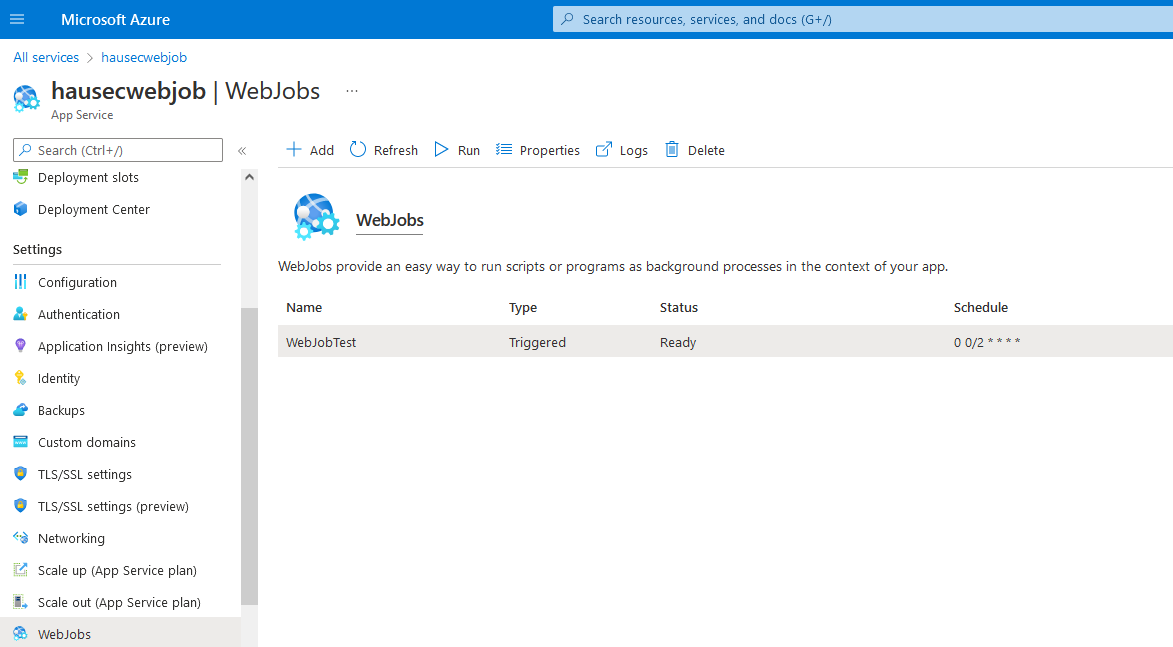Sort by the Type column header

(523, 307)
